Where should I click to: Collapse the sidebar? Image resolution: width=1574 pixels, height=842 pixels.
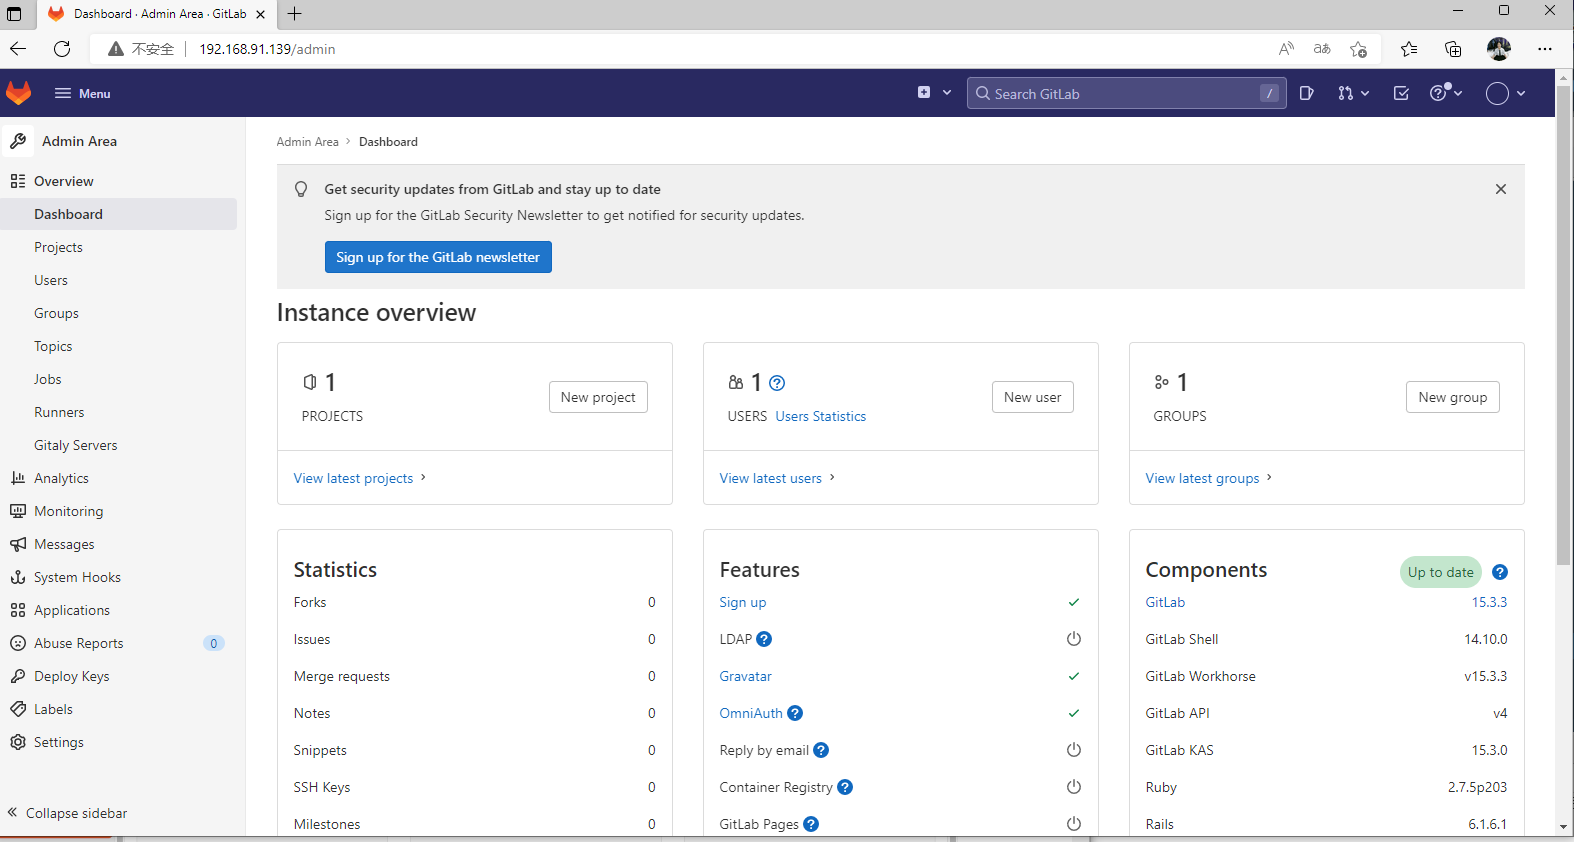(x=68, y=813)
